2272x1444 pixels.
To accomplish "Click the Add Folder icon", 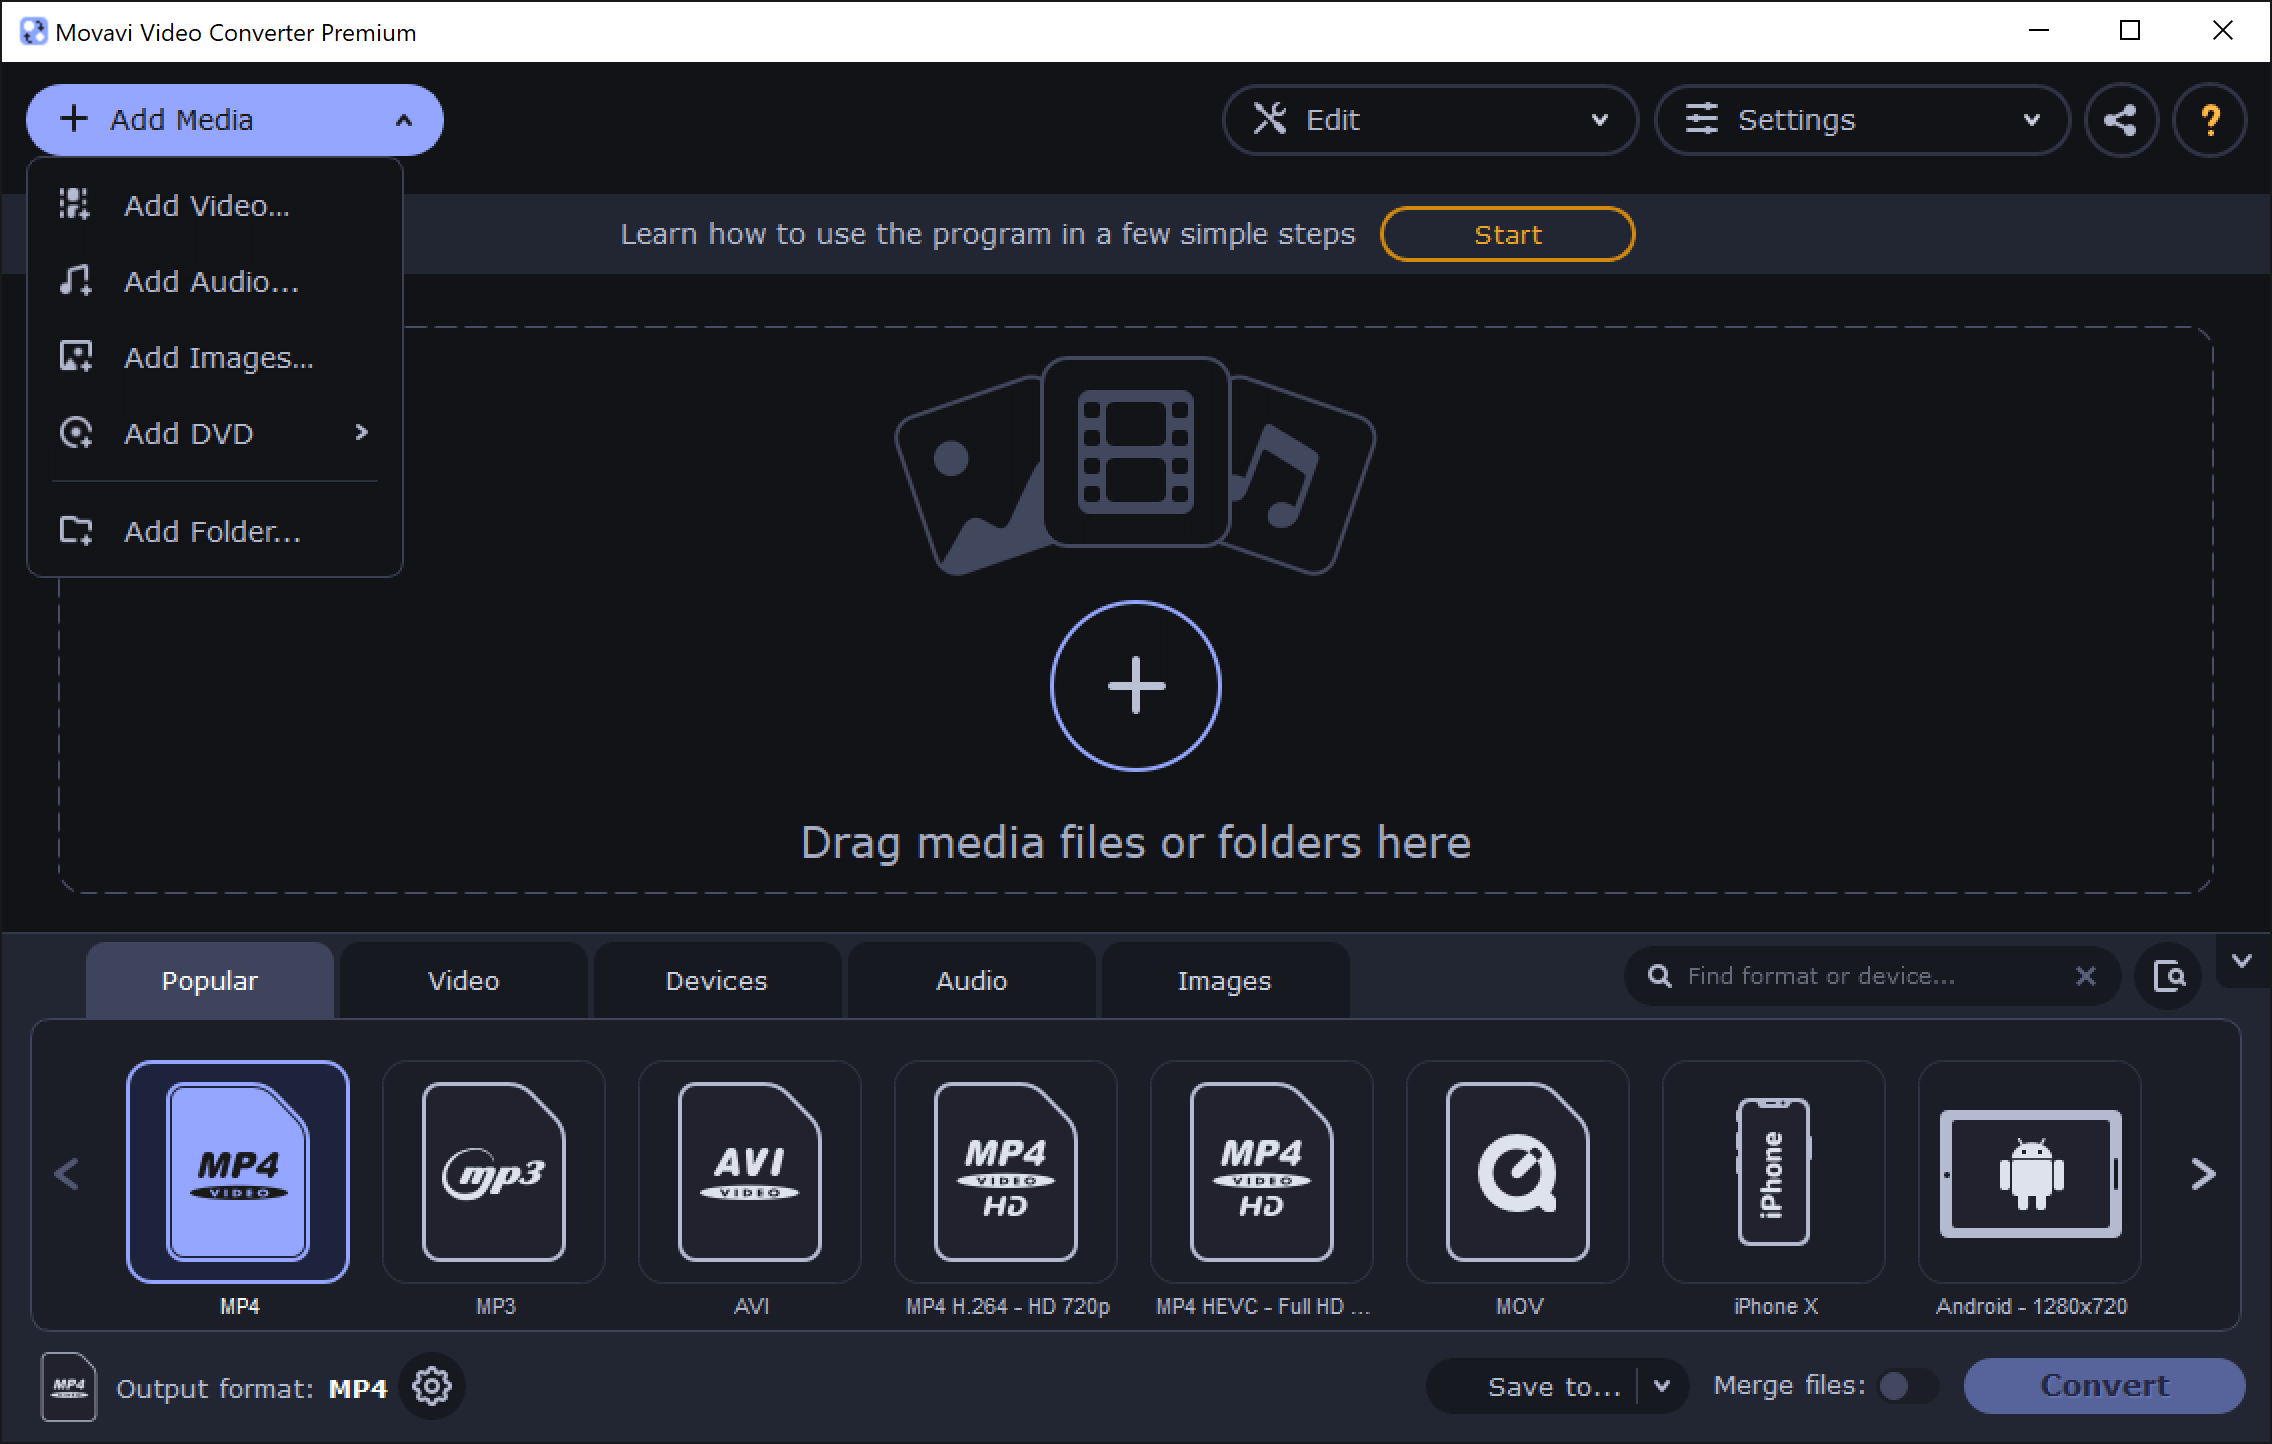I will [x=75, y=530].
